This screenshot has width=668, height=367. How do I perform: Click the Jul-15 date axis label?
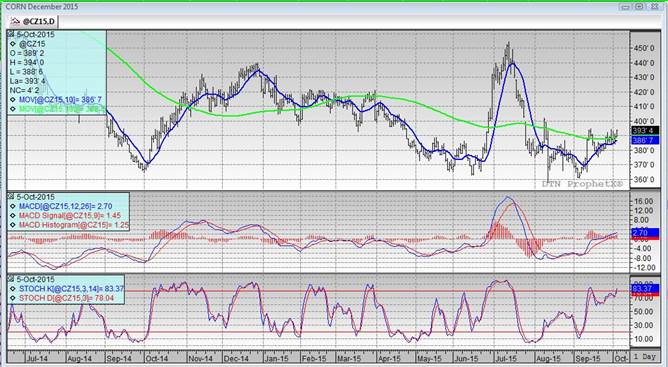click(507, 359)
